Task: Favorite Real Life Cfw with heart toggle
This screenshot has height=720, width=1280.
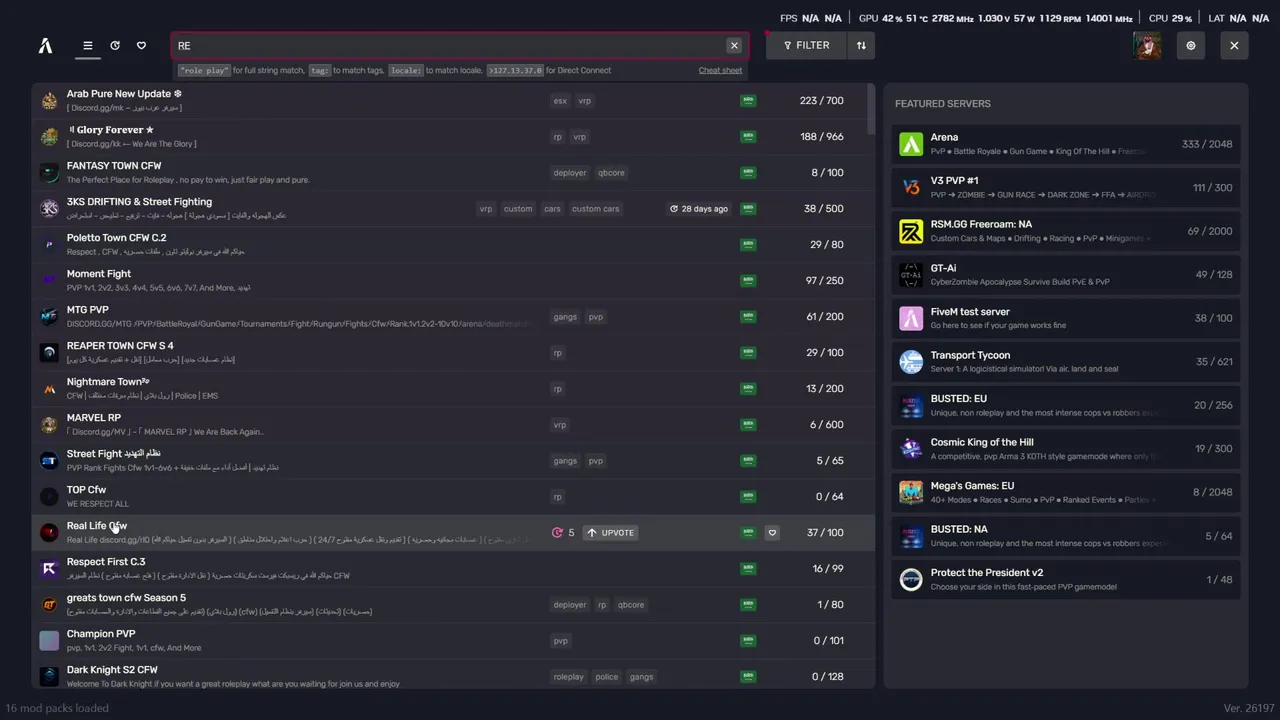Action: tap(772, 533)
